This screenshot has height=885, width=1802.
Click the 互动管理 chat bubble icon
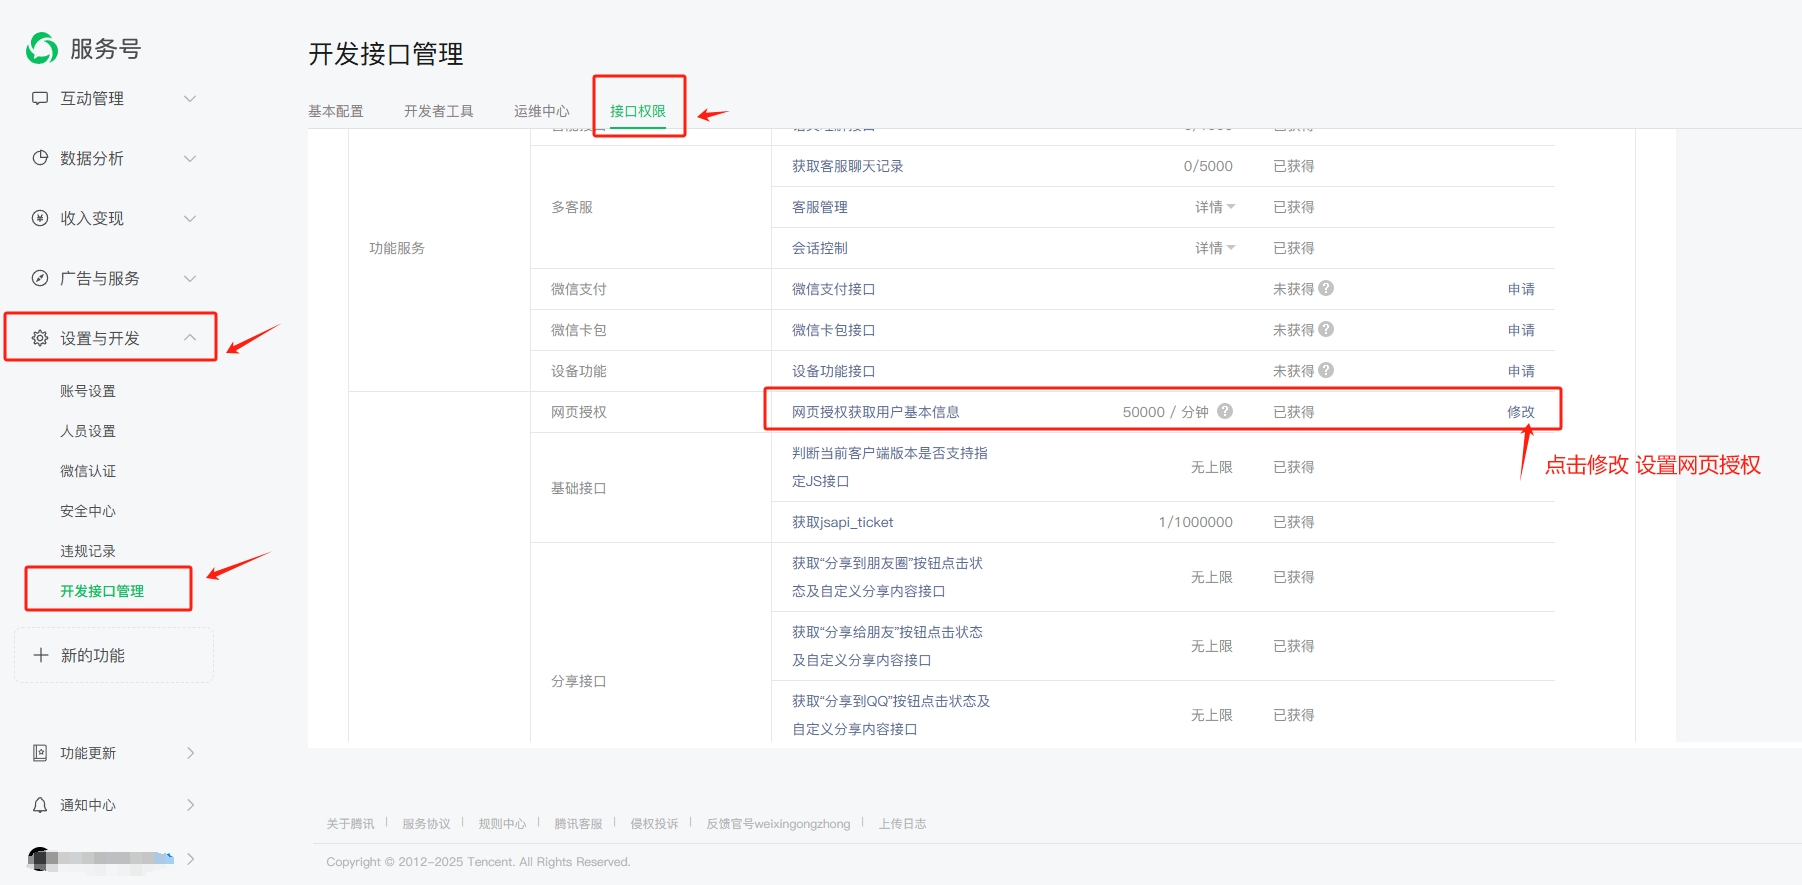[x=40, y=98]
